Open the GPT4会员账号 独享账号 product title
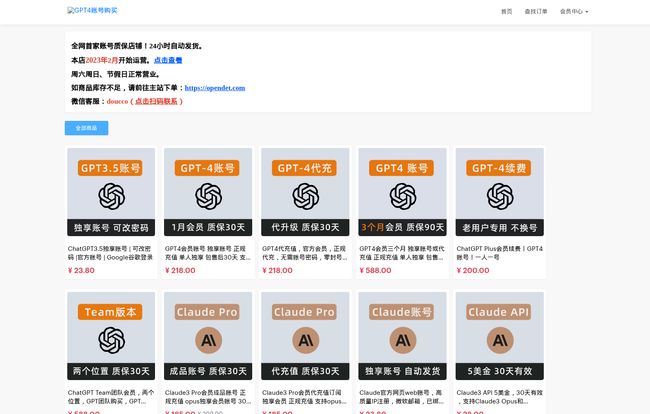The height and width of the screenshot is (414, 650). [207, 253]
